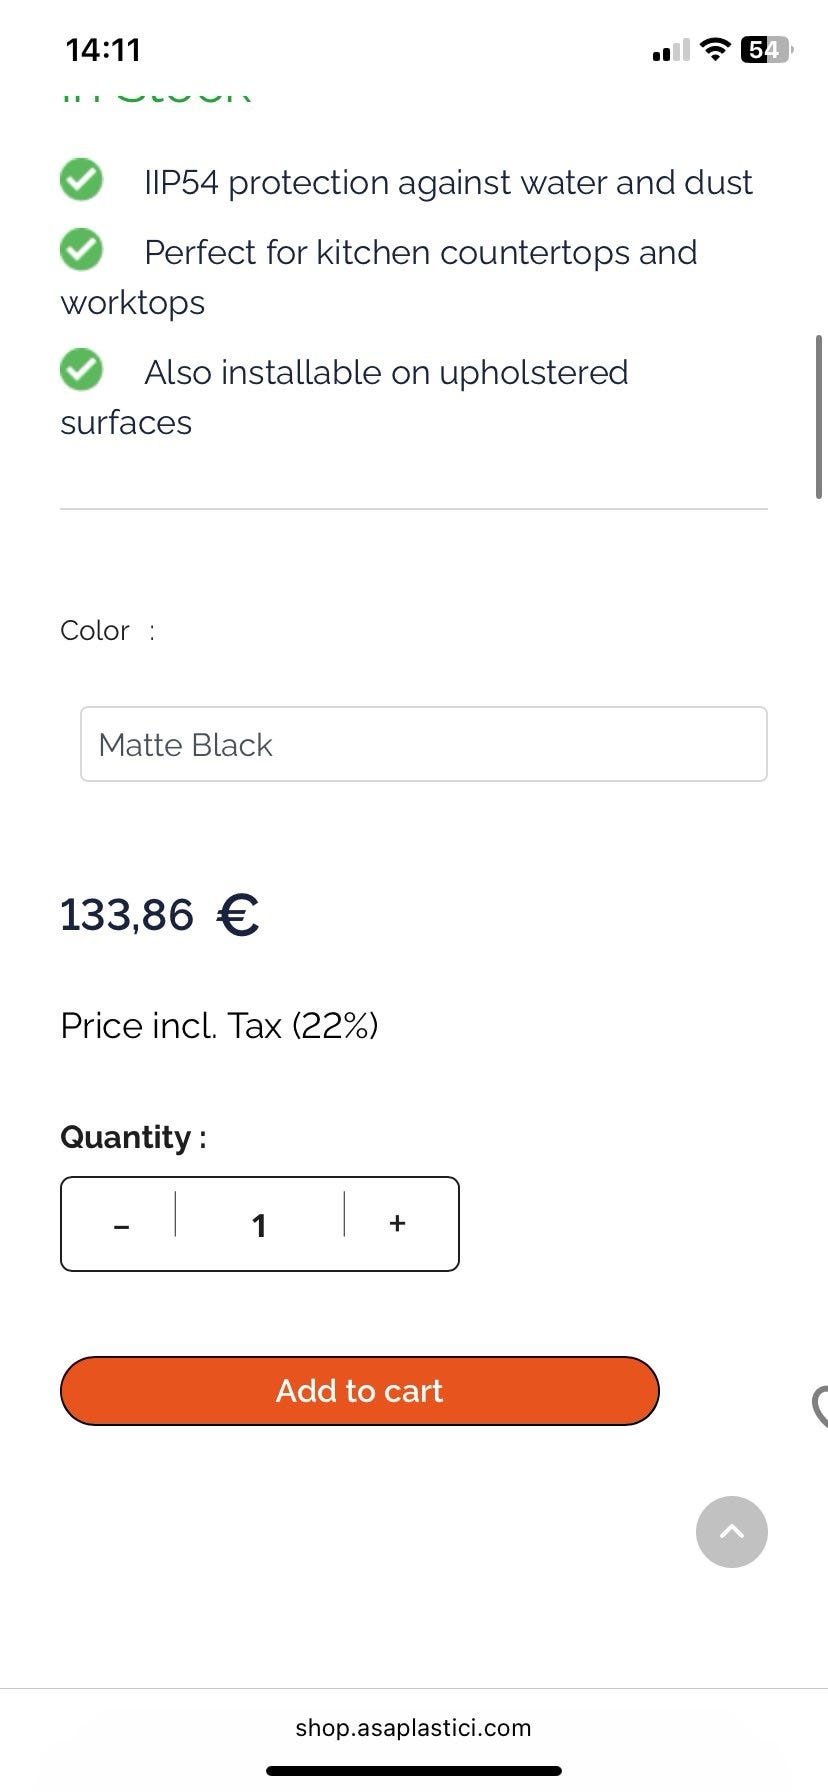The width and height of the screenshot is (828, 1792).
Task: Tap the checkmark beside upholstered surfaces feature
Action: coord(81,370)
